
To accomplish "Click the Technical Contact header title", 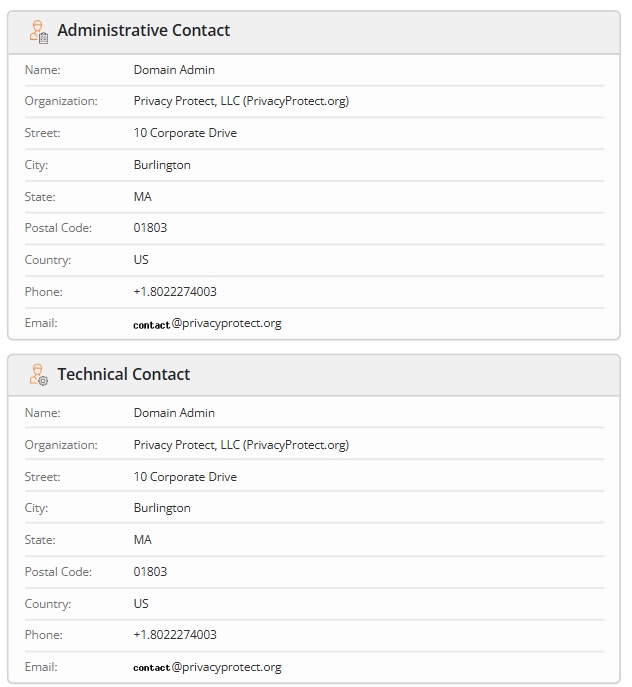I will pyautogui.click(x=123, y=375).
